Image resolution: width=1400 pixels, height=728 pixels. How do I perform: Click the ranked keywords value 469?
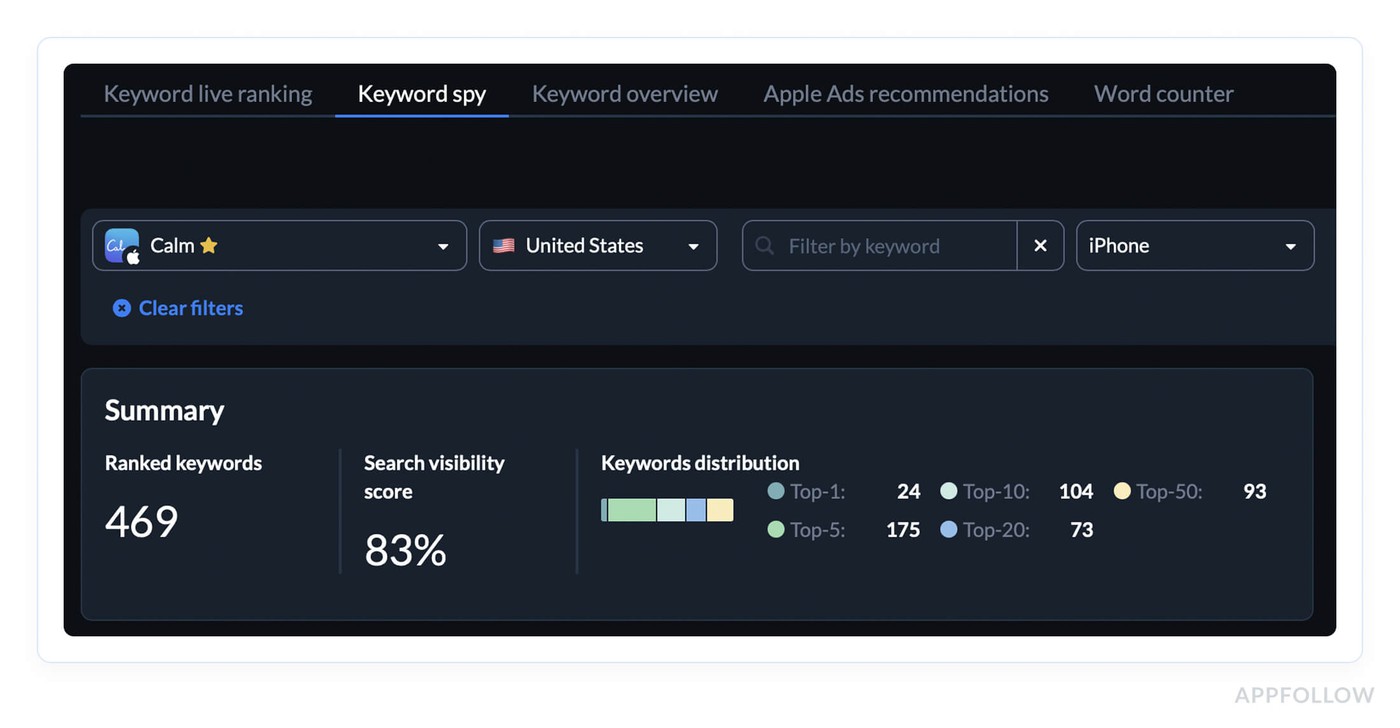142,521
